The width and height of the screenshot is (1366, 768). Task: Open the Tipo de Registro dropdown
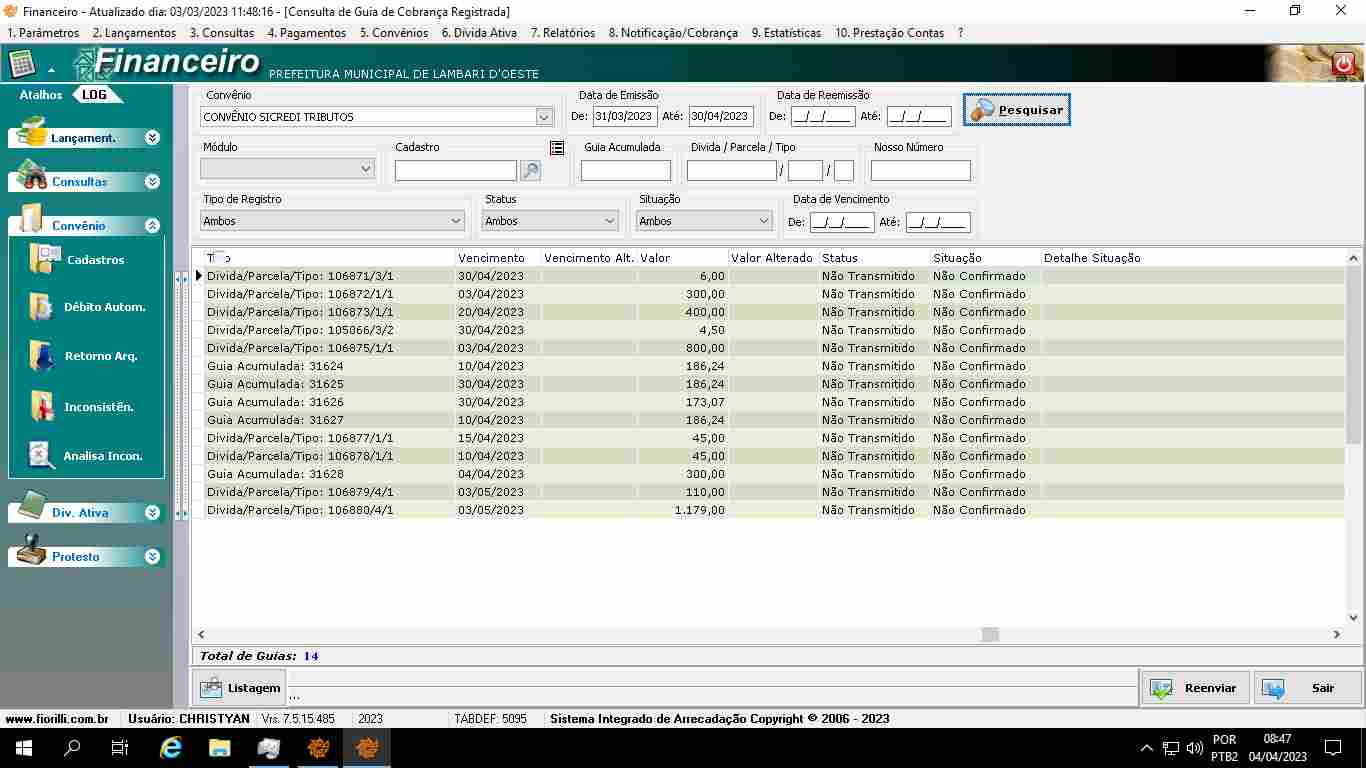(456, 221)
